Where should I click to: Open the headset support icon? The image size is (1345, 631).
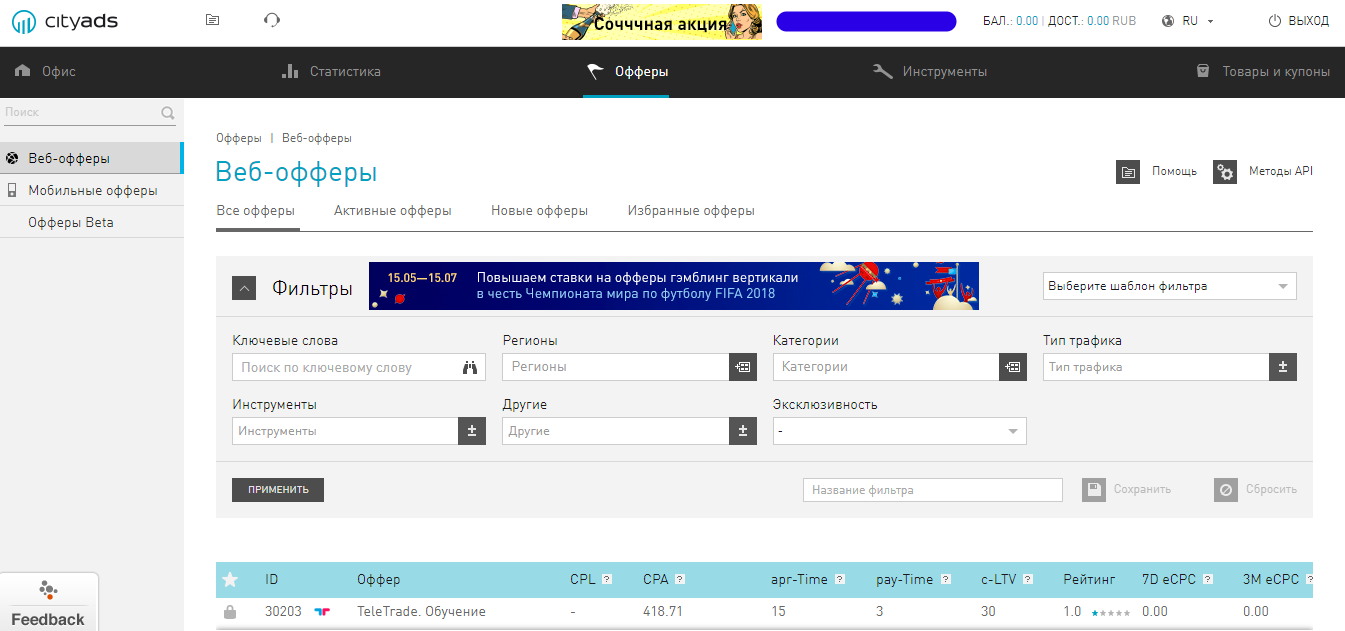tap(272, 20)
